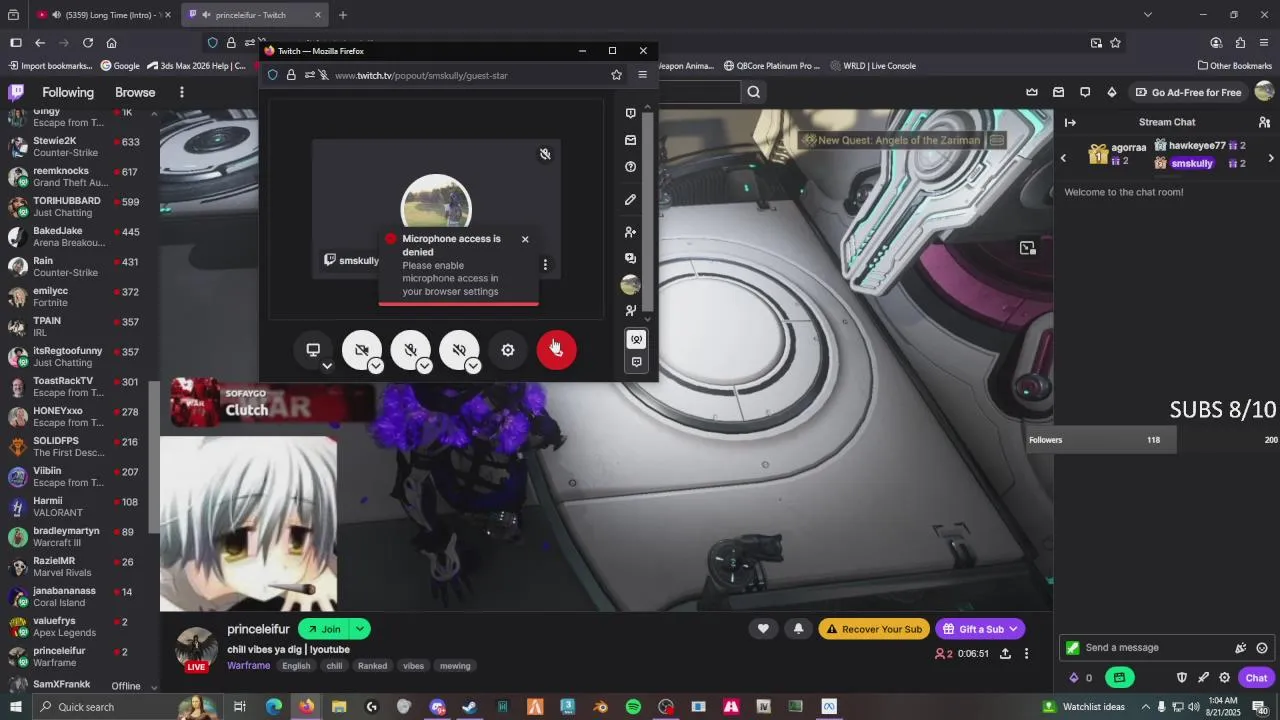Open the WRLD | Live Console bookmark
Image resolution: width=1280 pixels, height=720 pixels.
coord(872,66)
